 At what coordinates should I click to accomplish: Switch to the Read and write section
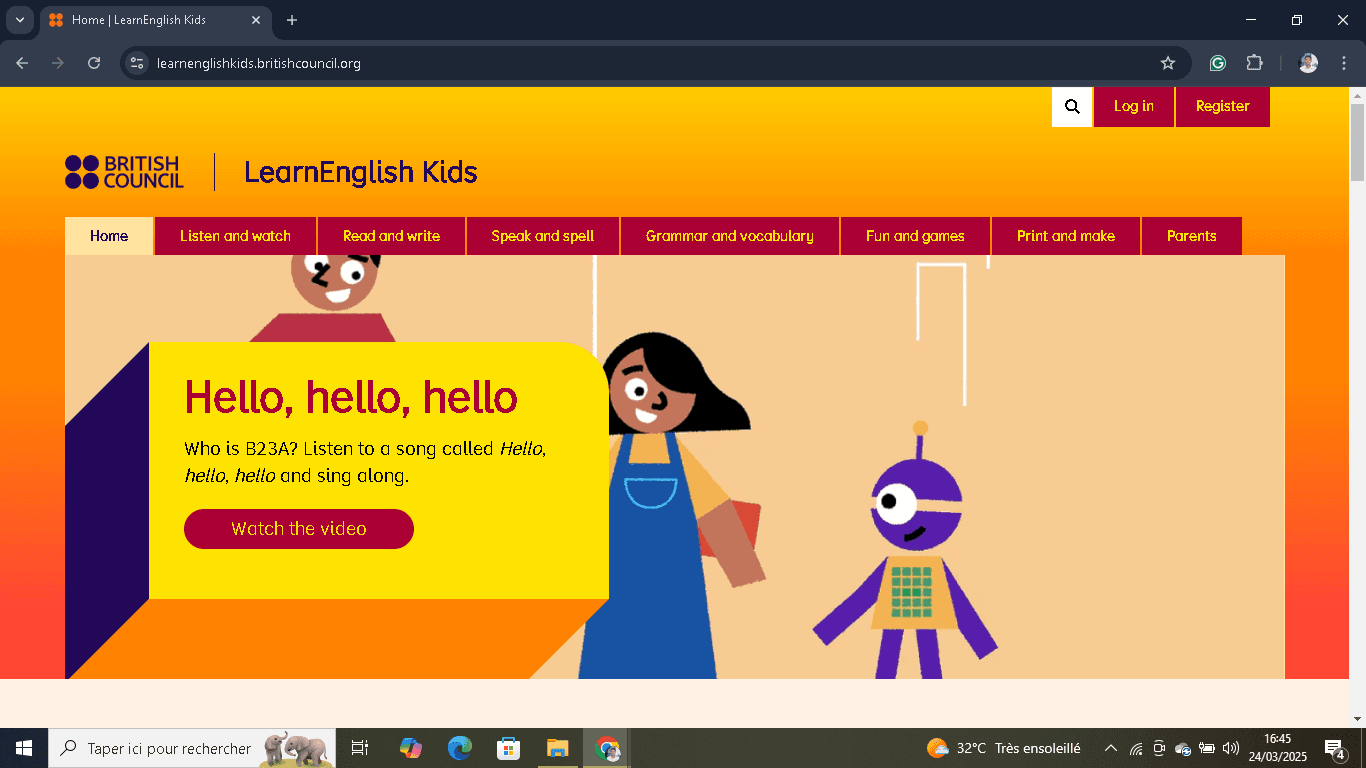point(391,236)
